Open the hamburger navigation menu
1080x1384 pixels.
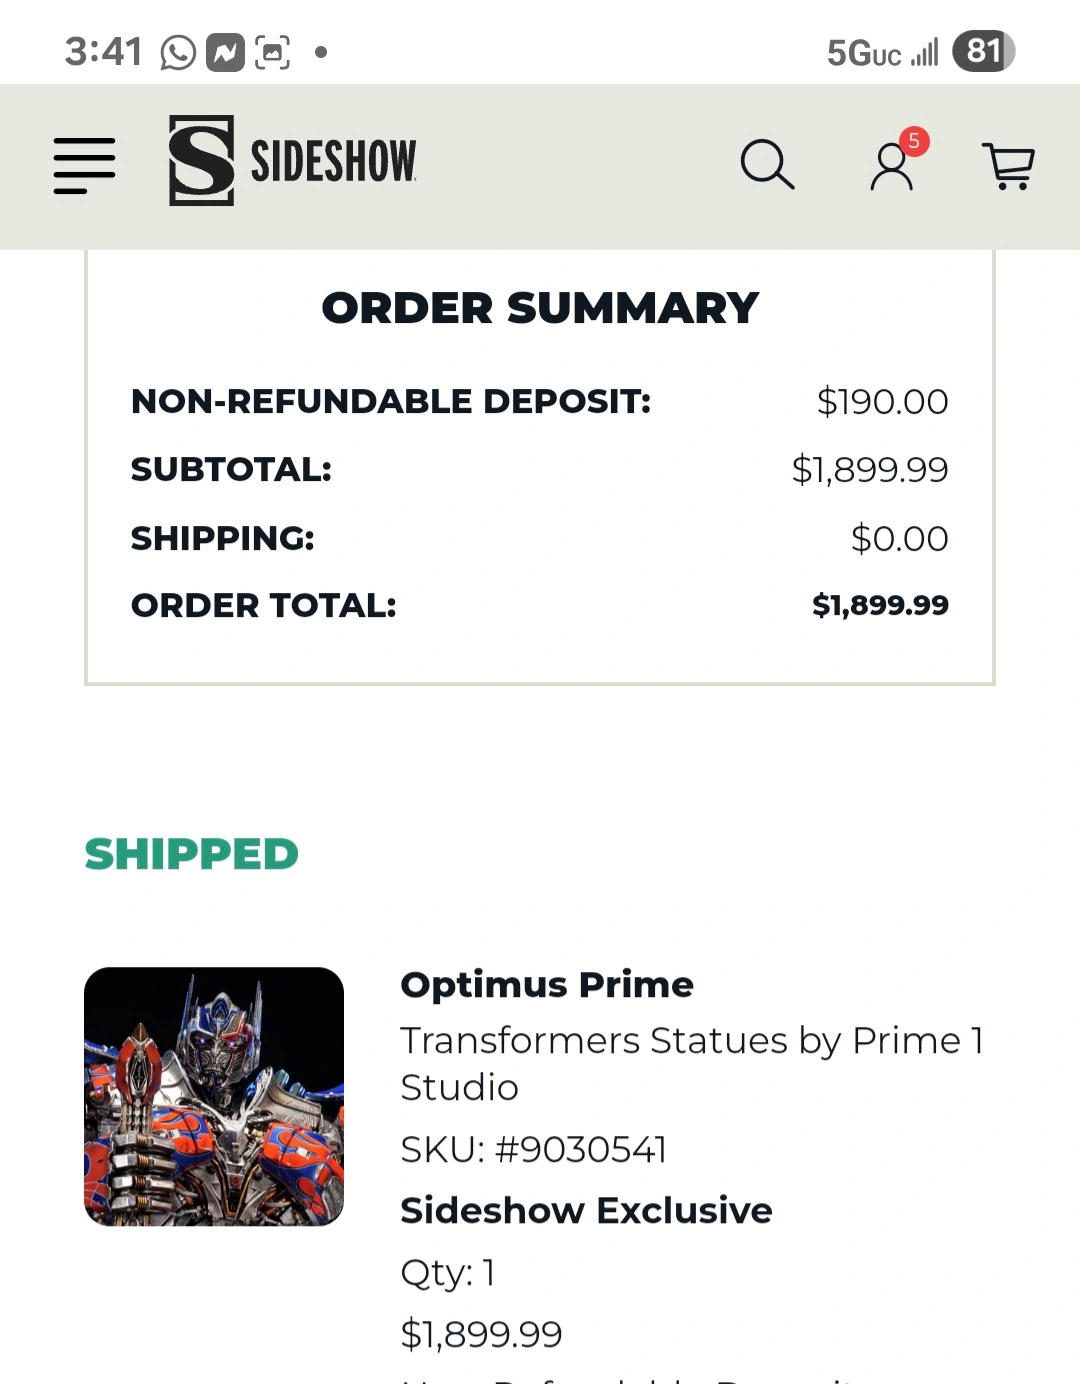[84, 165]
